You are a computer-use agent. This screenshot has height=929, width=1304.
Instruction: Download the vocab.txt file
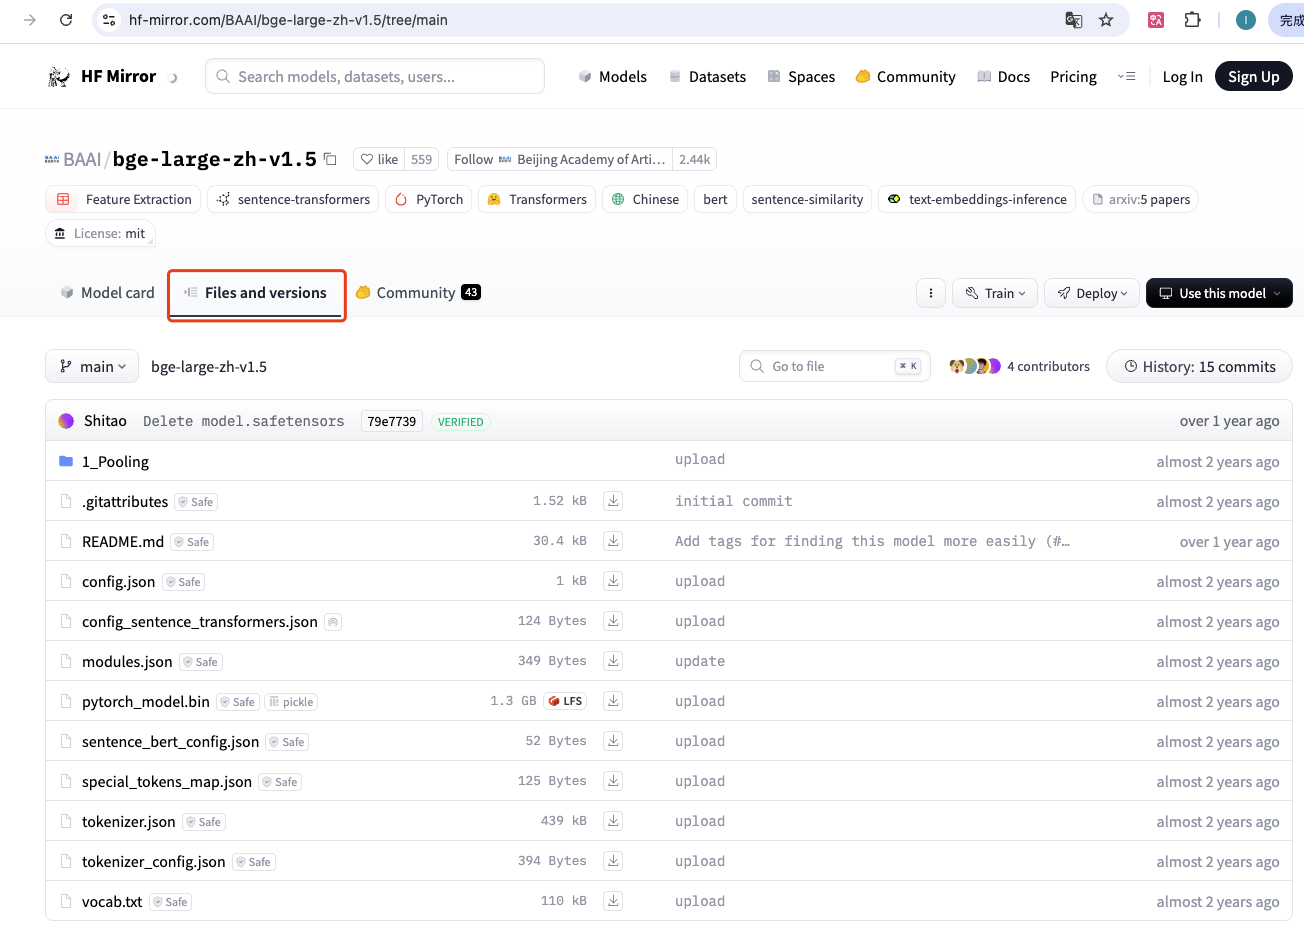tap(613, 901)
